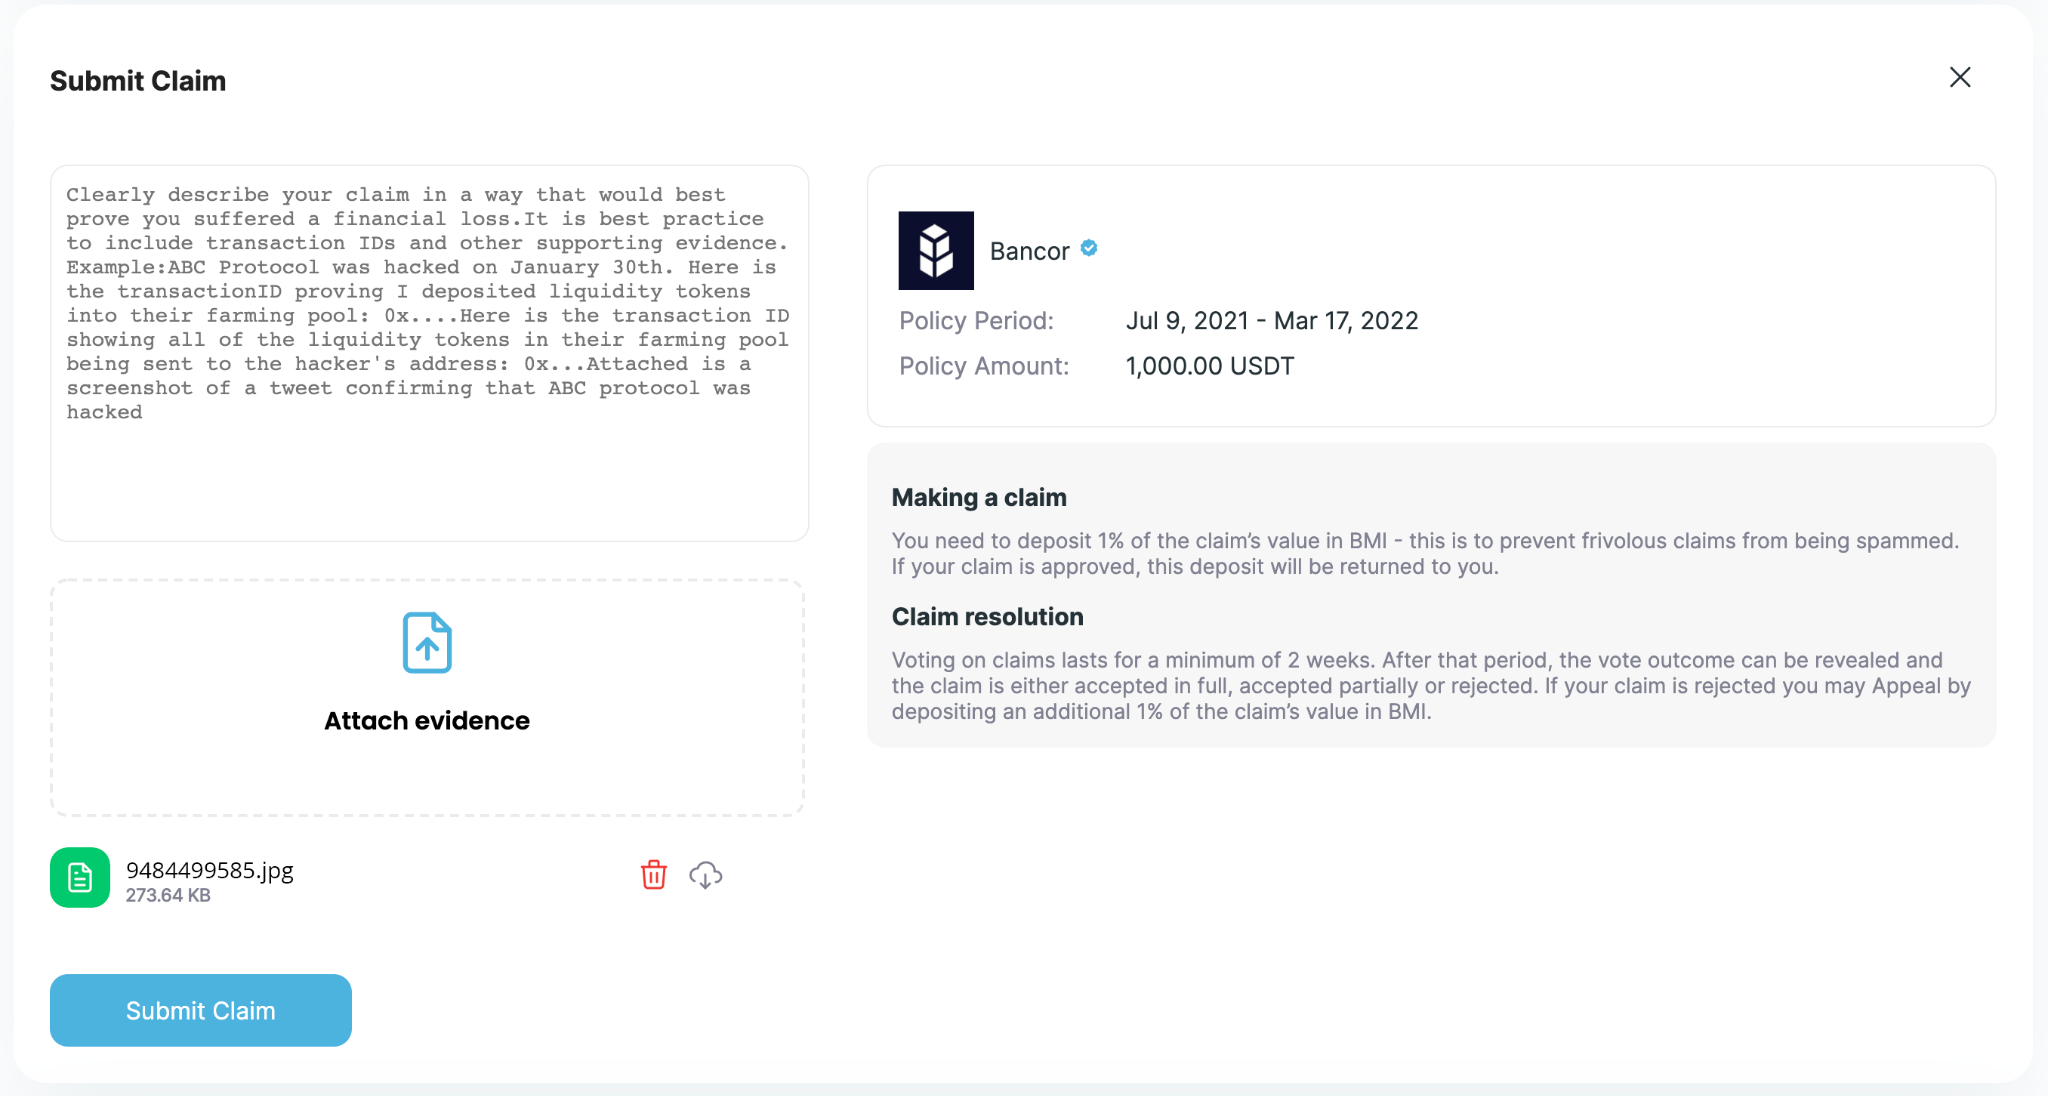Click the Making a claim heading
Viewport: 2048px width, 1096px height.
(x=979, y=497)
